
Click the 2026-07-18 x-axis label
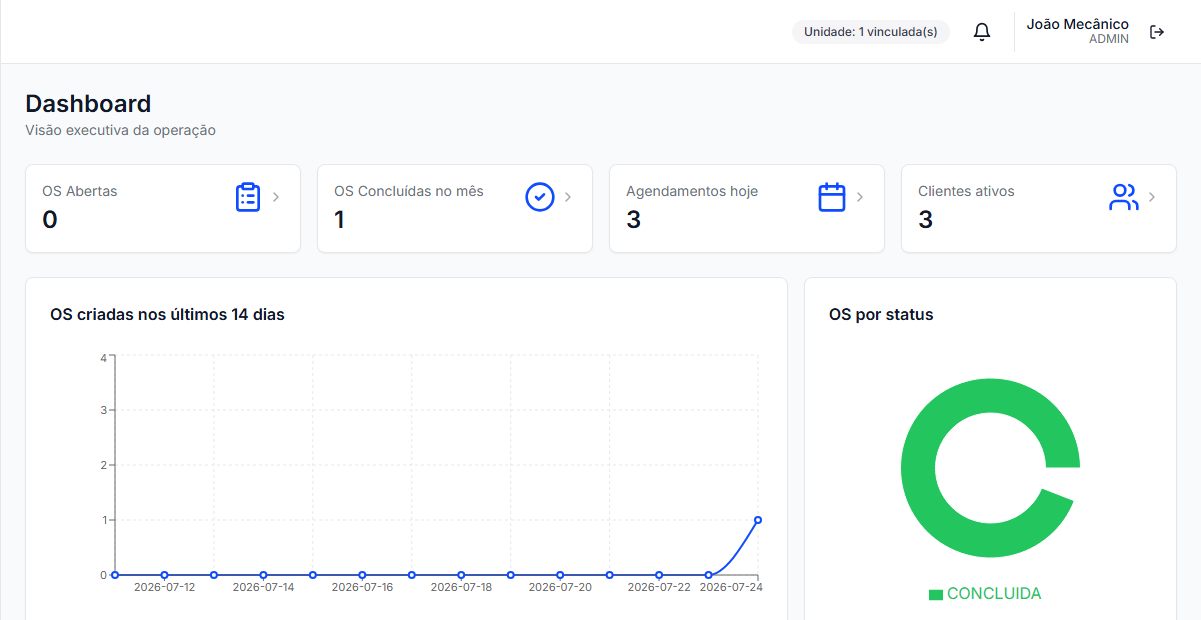[461, 588]
